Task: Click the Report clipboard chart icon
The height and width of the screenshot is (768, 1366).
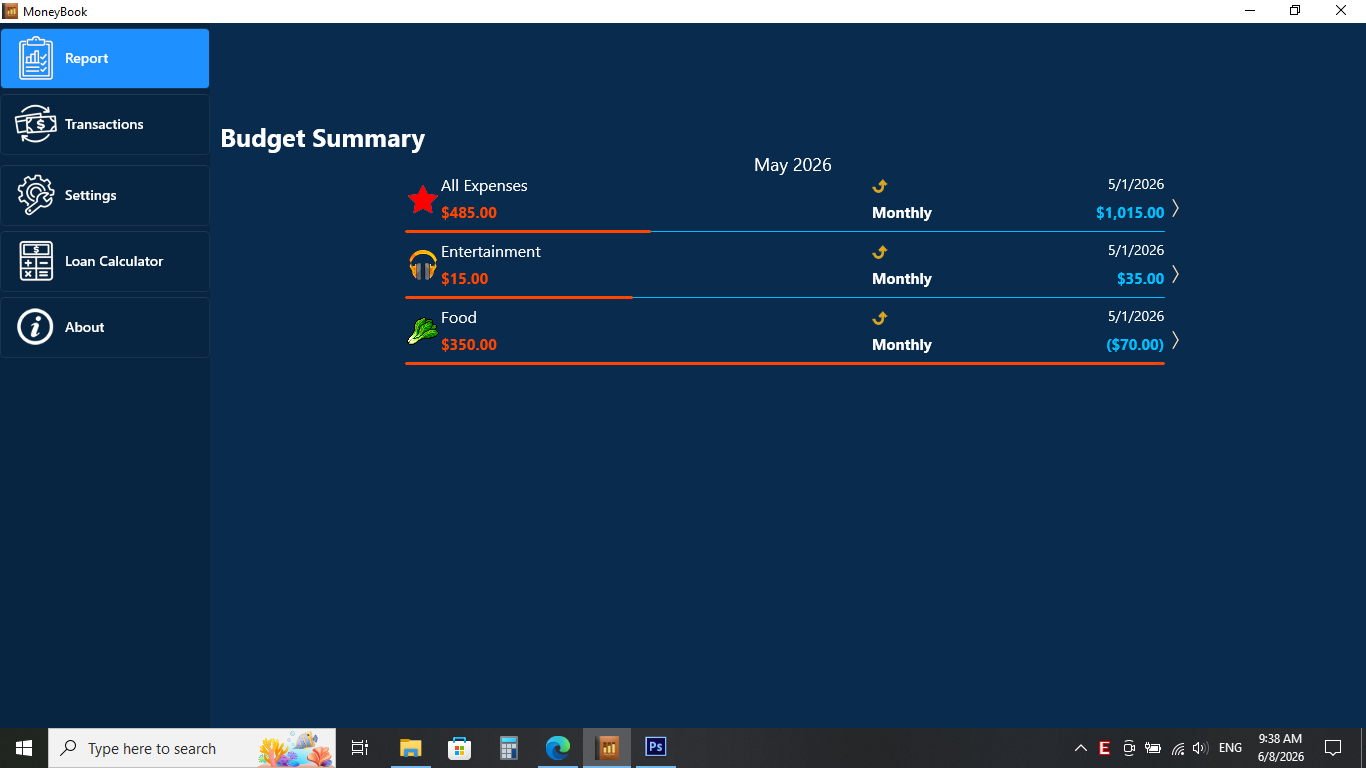Action: coord(36,58)
